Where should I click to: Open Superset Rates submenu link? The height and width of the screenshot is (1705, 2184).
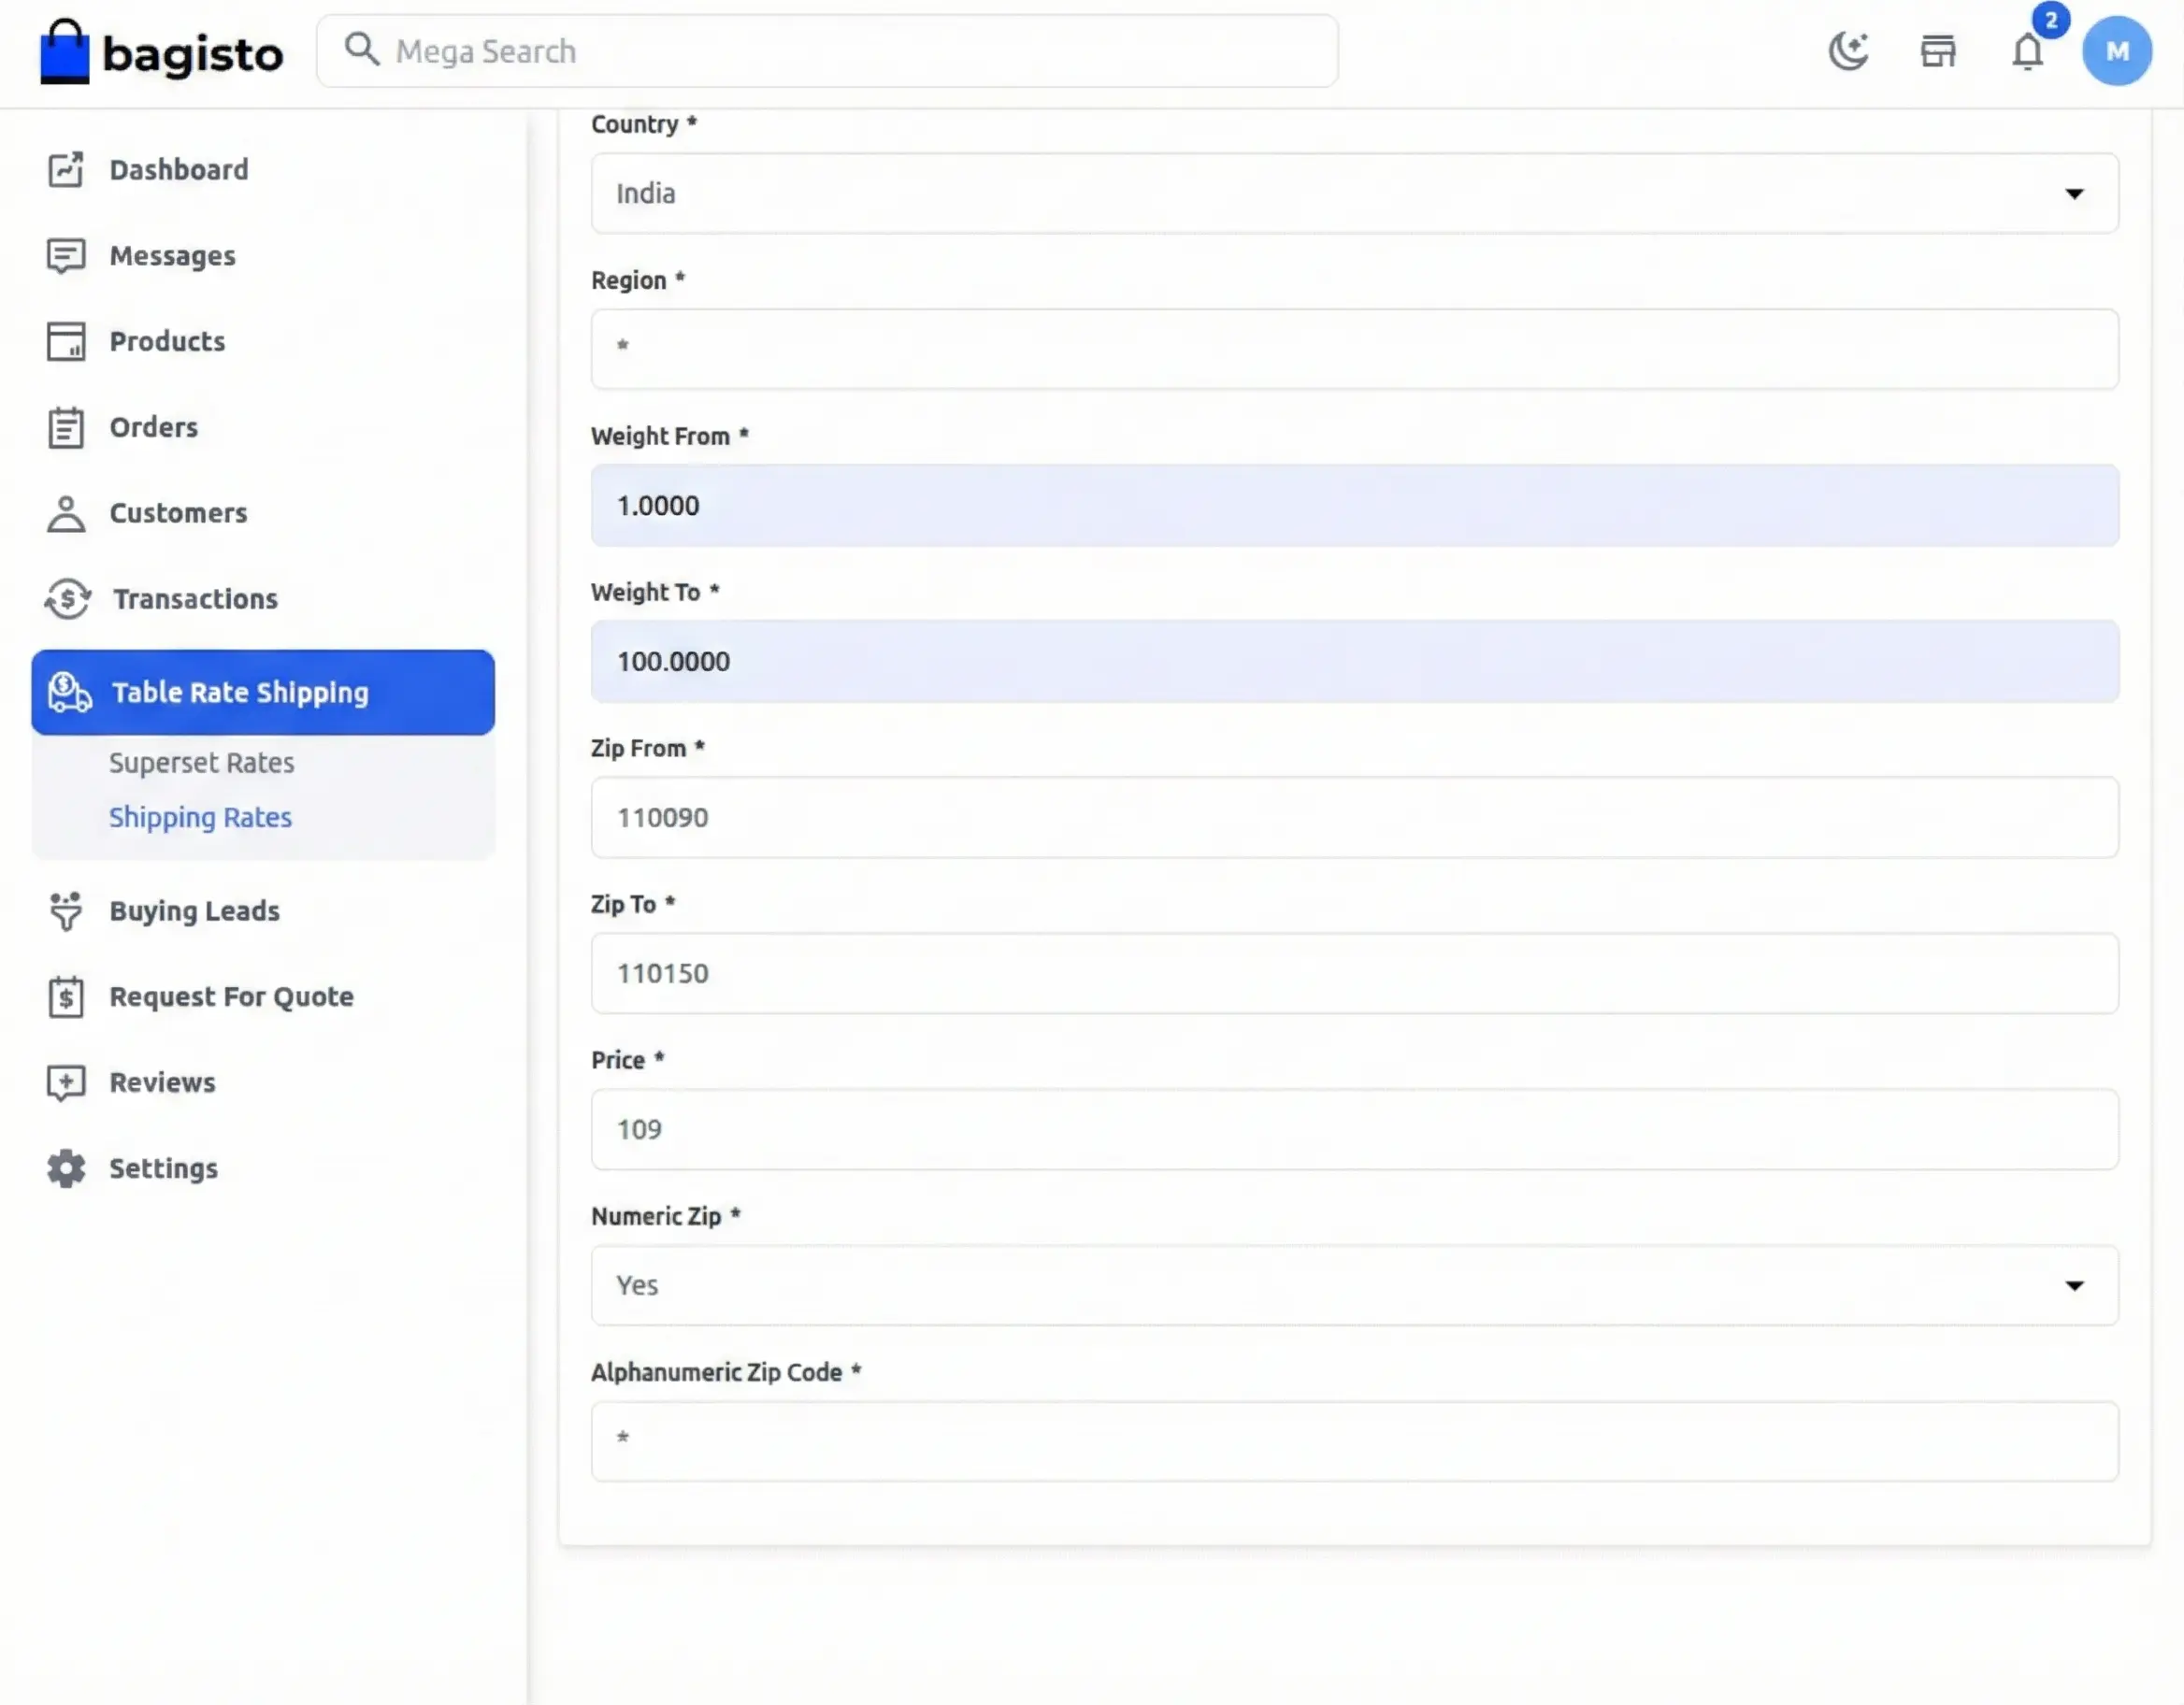[x=201, y=763]
